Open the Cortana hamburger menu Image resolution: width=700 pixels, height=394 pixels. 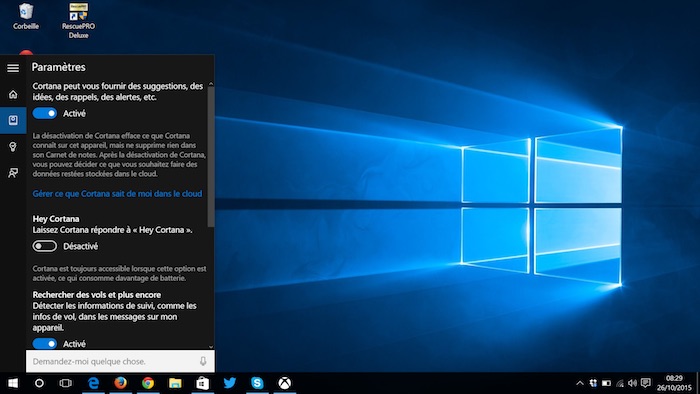[13, 68]
